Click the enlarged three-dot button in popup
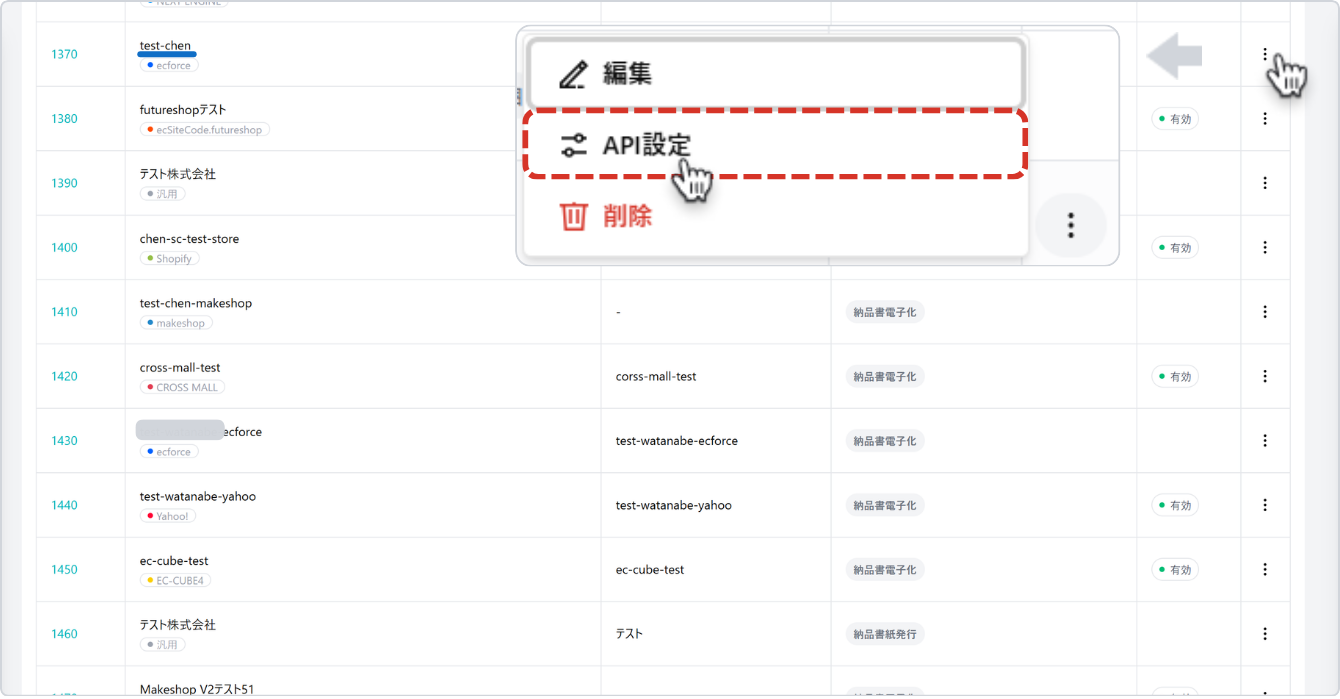The image size is (1340, 699). coord(1070,225)
